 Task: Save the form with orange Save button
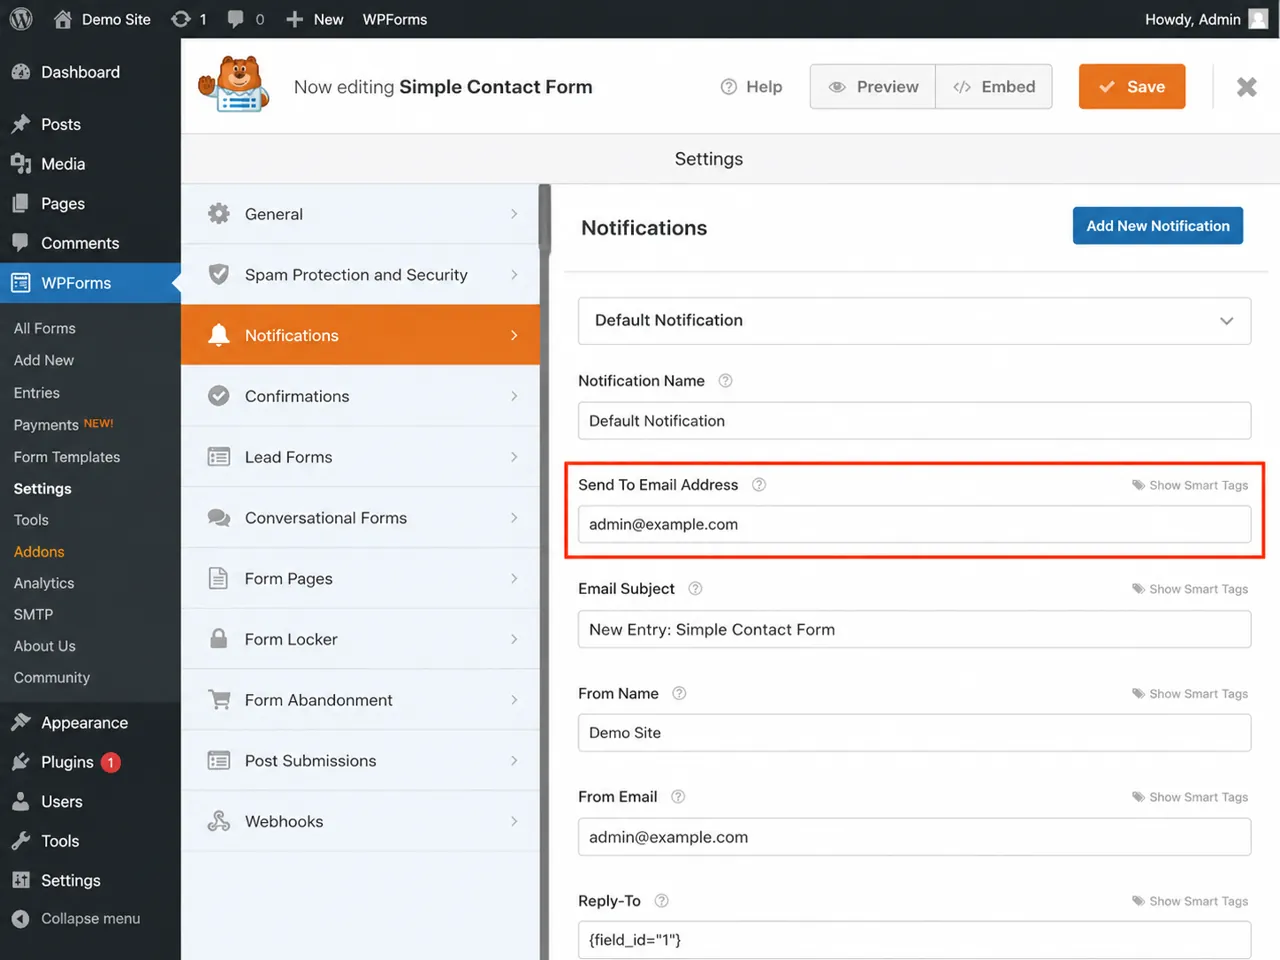tap(1132, 87)
